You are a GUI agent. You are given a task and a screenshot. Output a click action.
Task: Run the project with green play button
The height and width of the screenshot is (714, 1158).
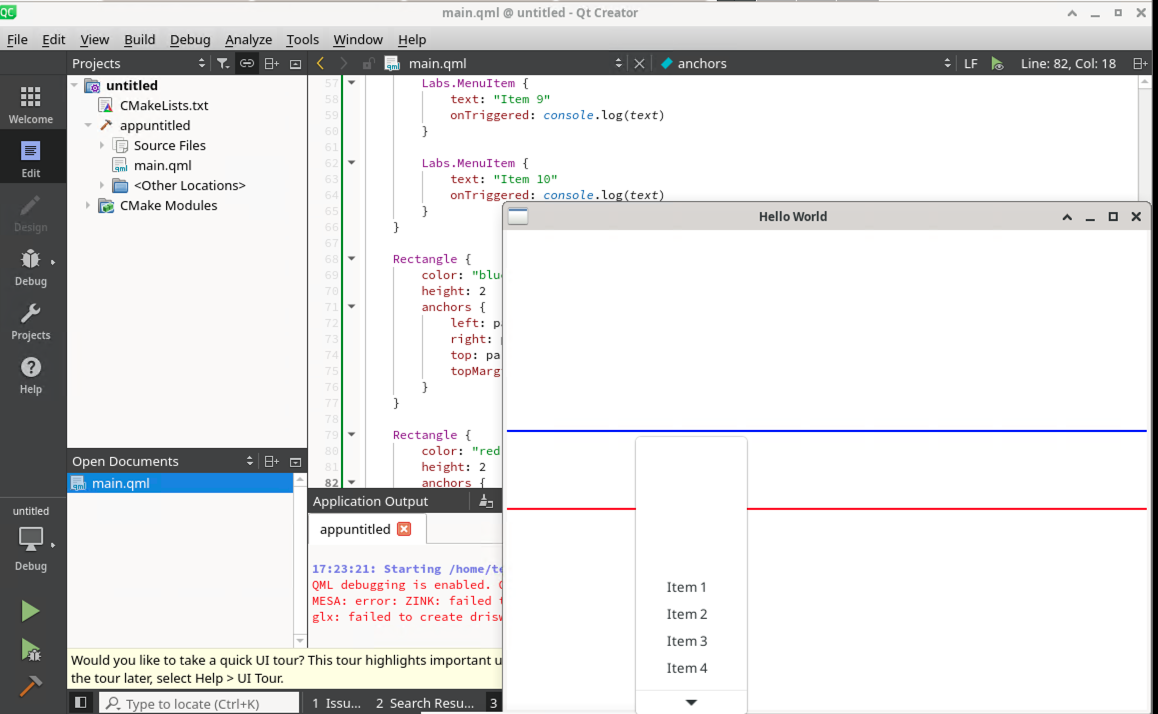pos(30,611)
